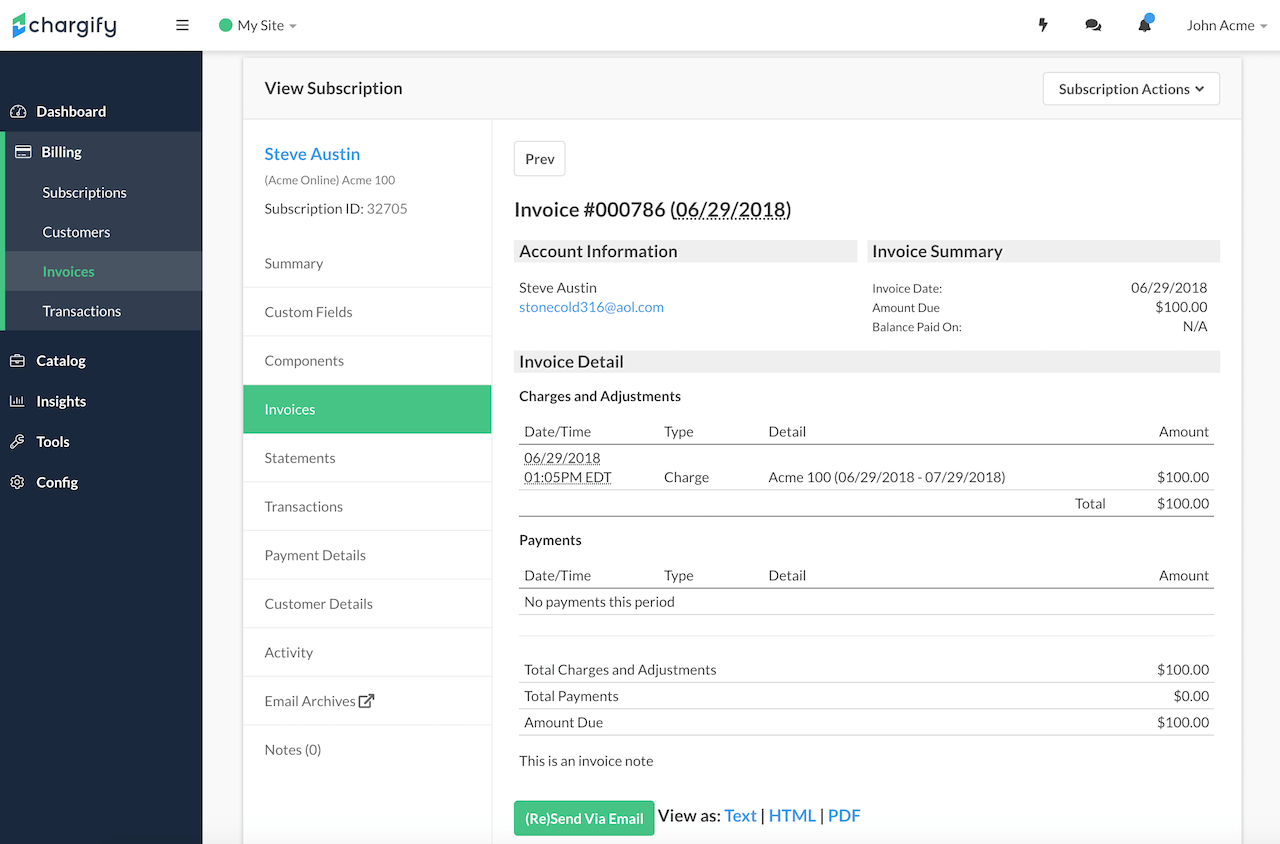The image size is (1280, 844).
Task: Click the underlined 06/29/2018 invoice title date
Action: (x=730, y=210)
